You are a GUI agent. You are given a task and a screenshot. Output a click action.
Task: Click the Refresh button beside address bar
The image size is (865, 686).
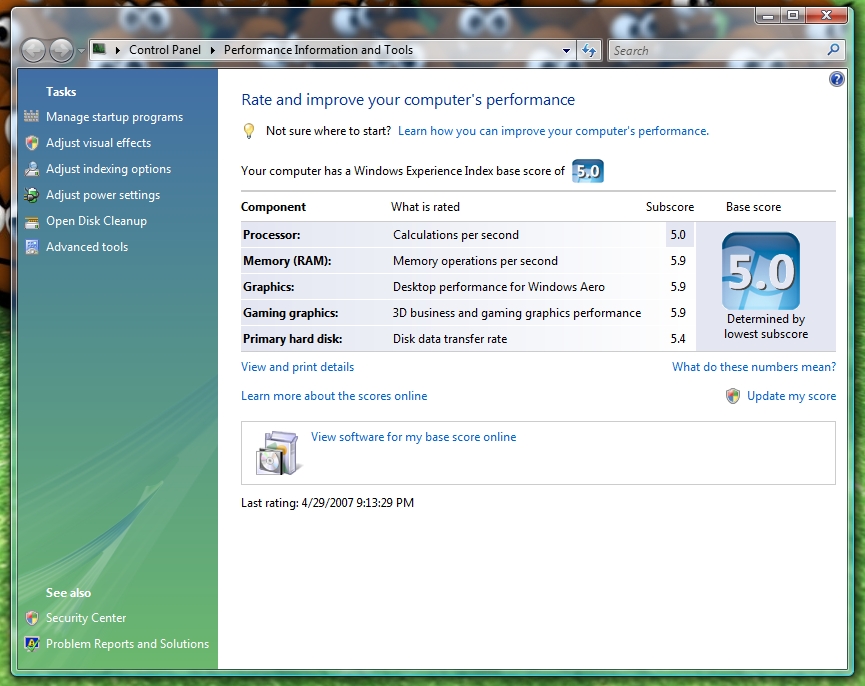point(589,51)
